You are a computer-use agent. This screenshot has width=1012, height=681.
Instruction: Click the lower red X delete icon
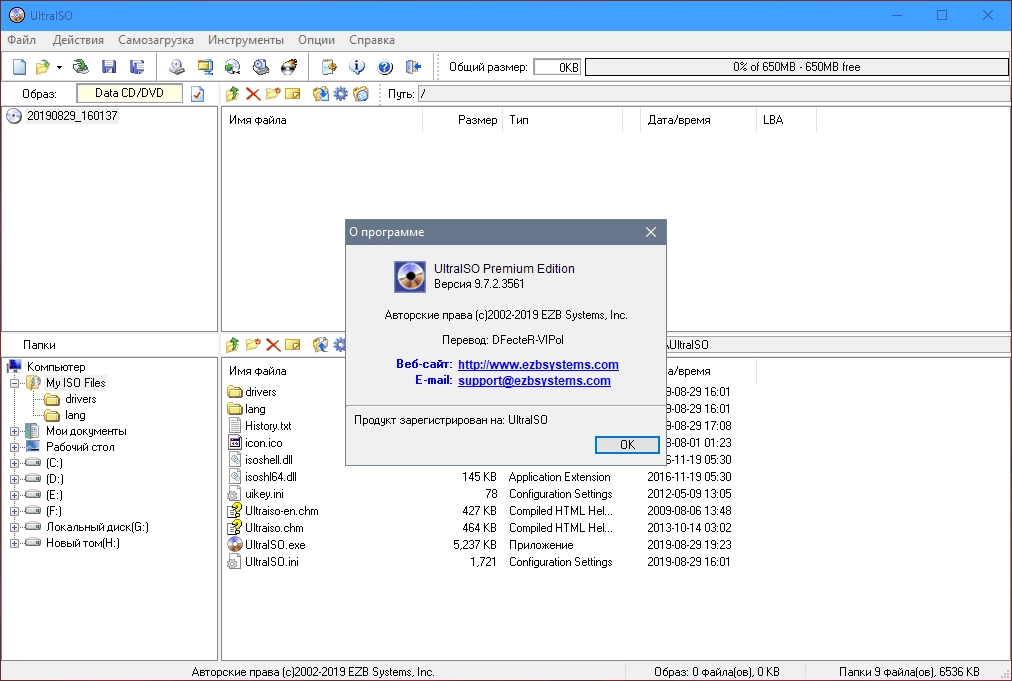point(273,345)
